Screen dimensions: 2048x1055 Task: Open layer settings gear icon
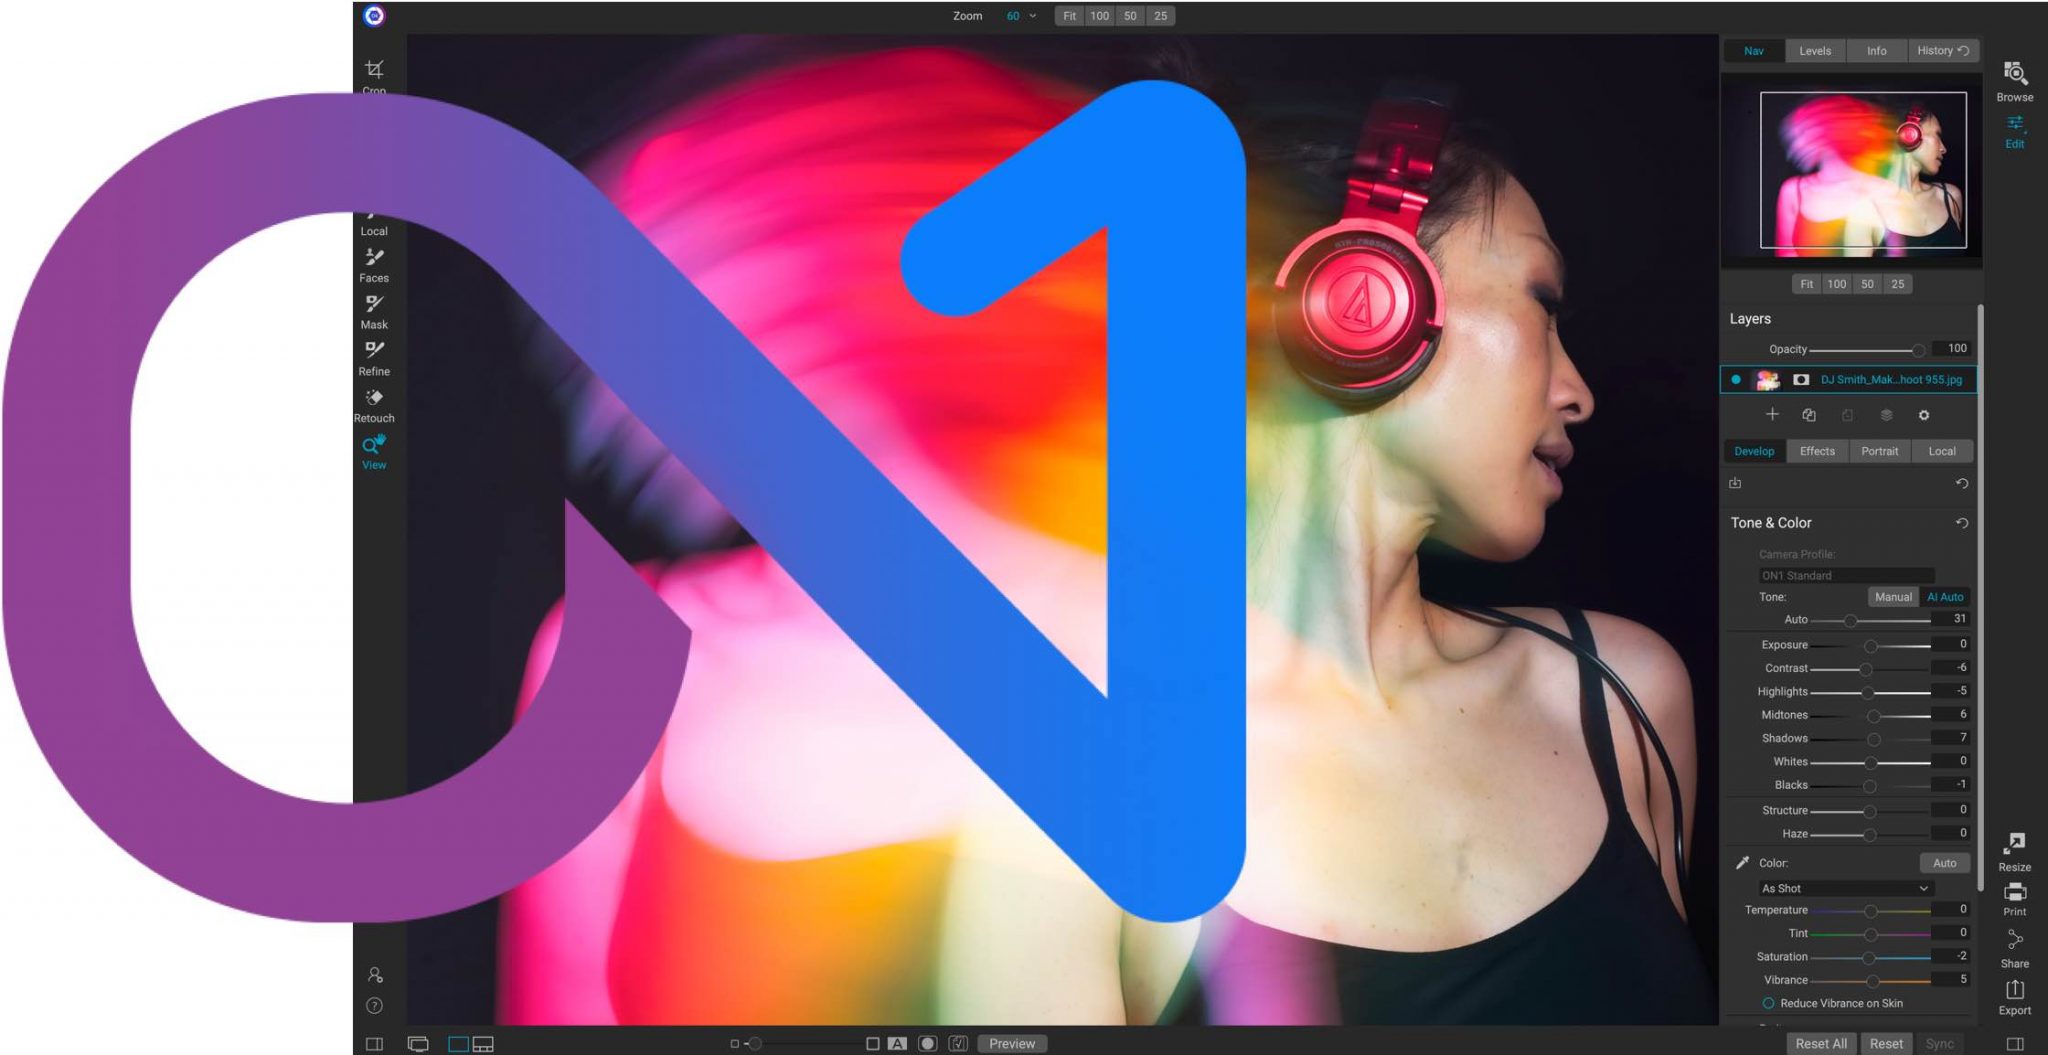pyautogui.click(x=1923, y=415)
